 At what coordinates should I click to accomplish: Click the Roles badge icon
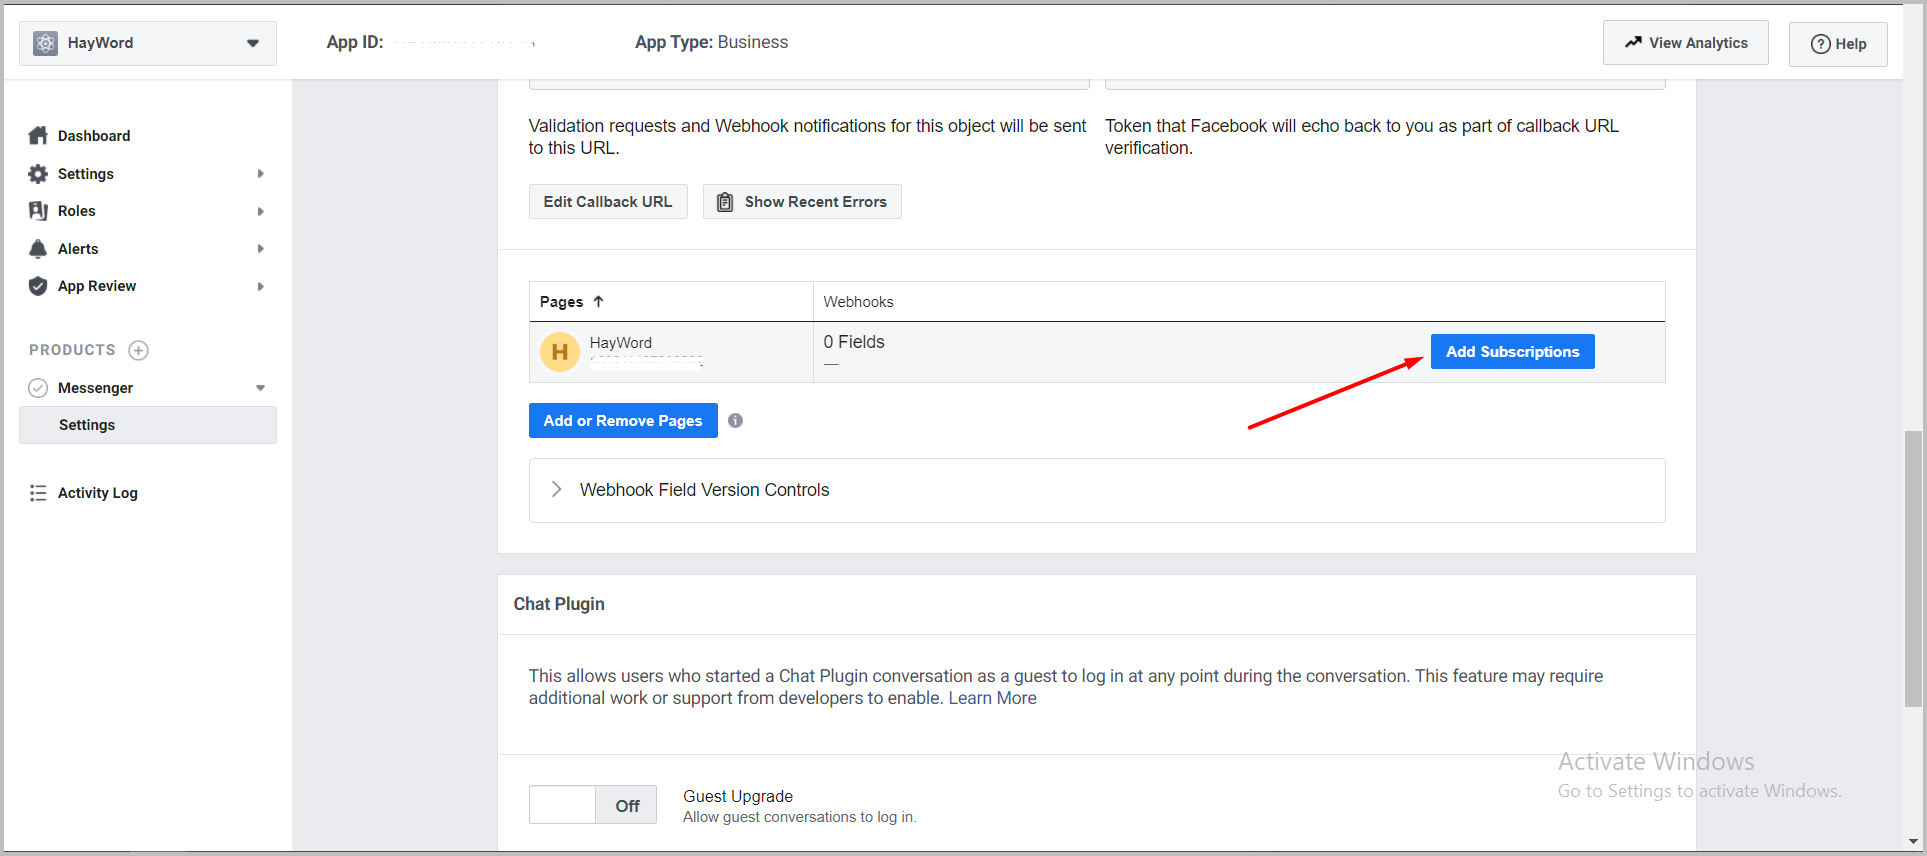click(x=38, y=211)
